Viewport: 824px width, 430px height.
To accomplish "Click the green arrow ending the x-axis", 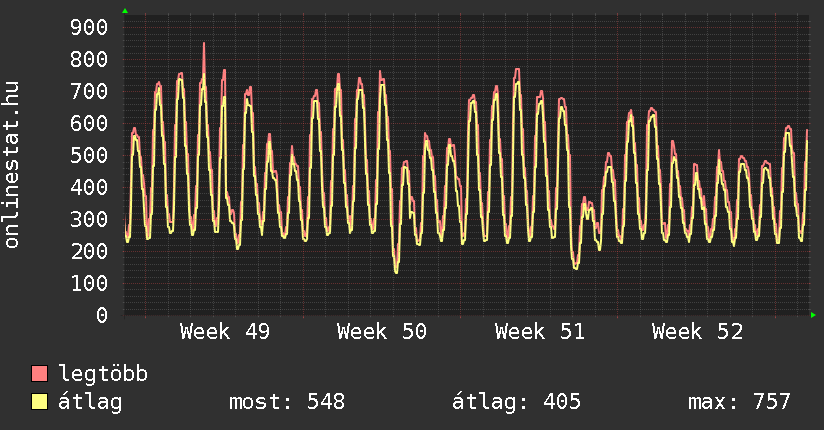I will [814, 315].
